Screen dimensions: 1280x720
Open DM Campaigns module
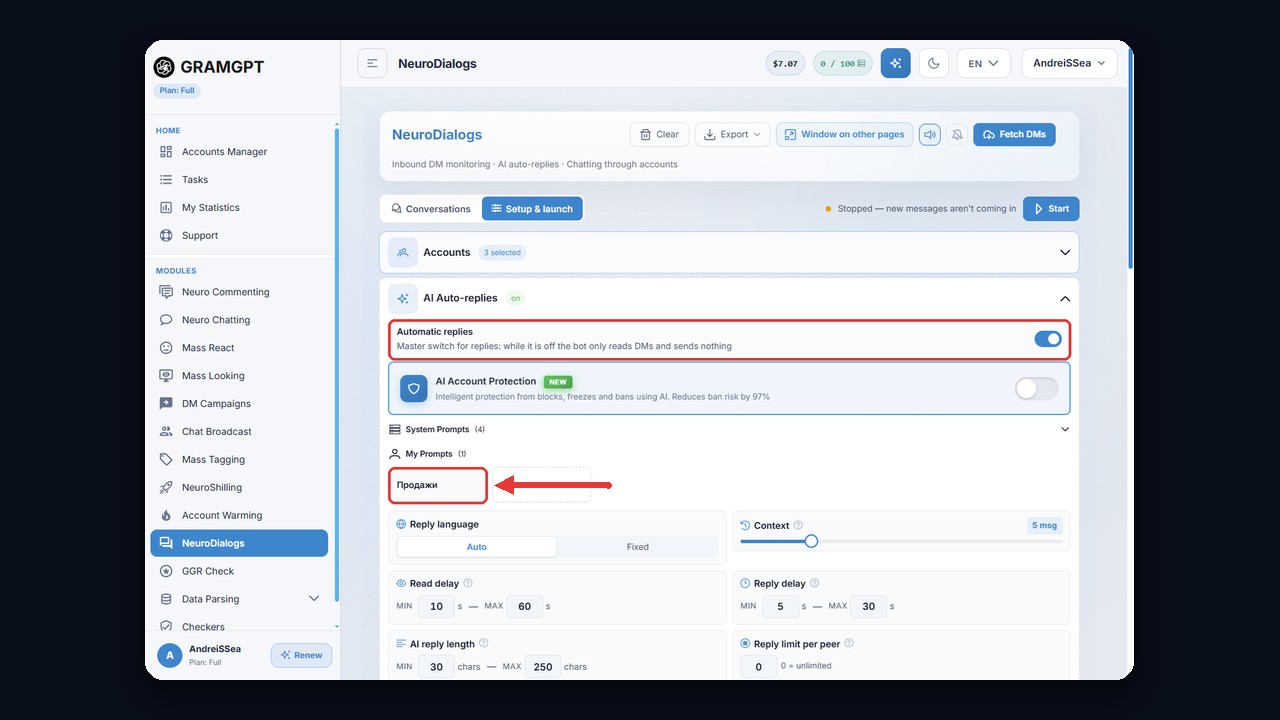240,404
